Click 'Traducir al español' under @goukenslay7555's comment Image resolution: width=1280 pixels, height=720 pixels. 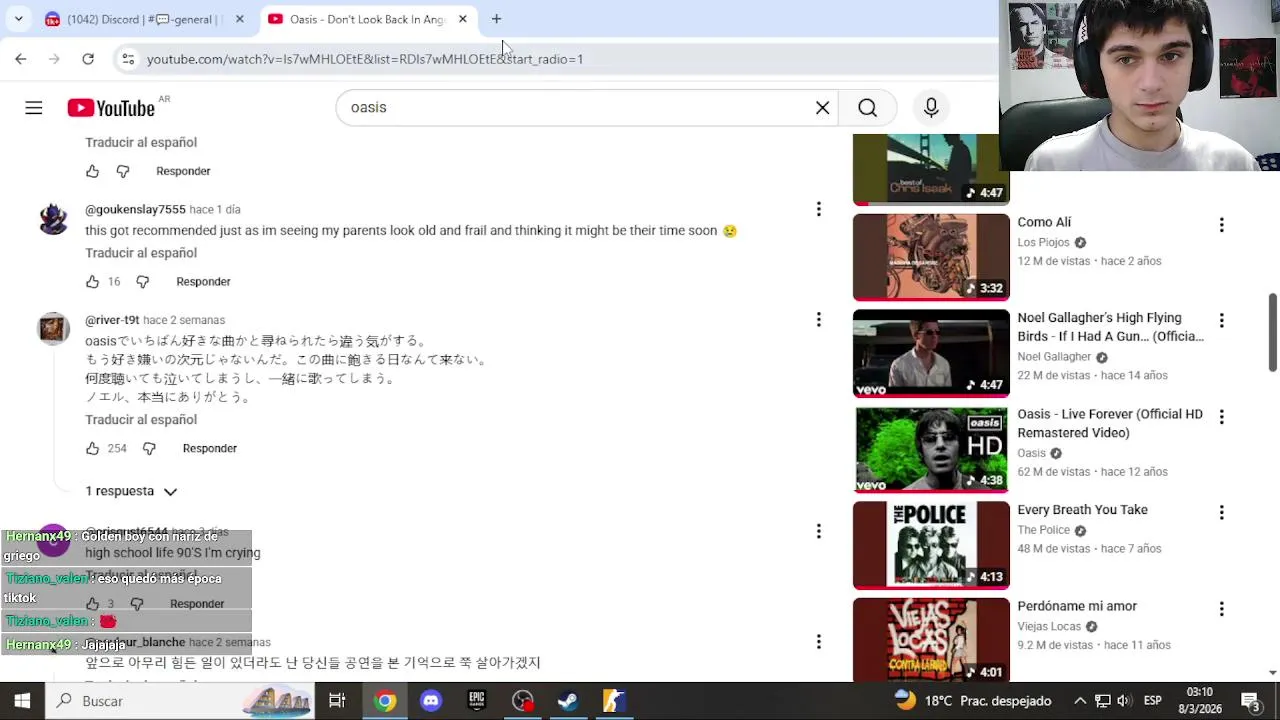pos(141,253)
